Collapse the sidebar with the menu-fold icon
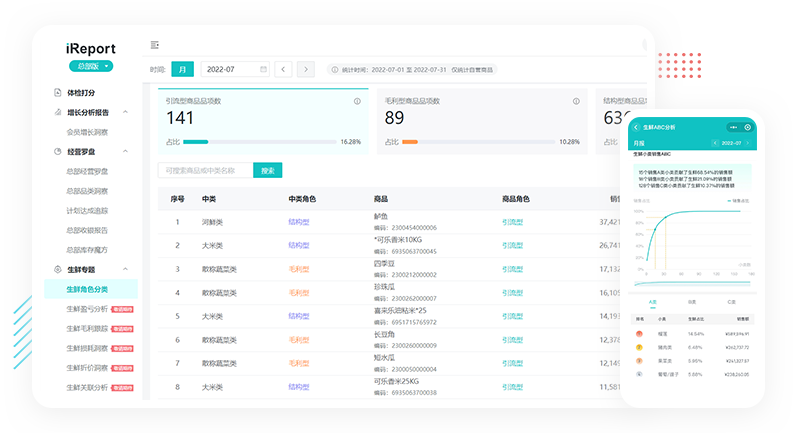799x433 pixels. 155,45
